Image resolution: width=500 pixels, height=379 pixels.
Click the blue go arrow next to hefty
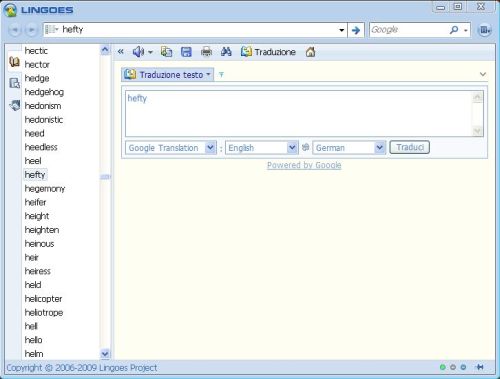(x=356, y=30)
